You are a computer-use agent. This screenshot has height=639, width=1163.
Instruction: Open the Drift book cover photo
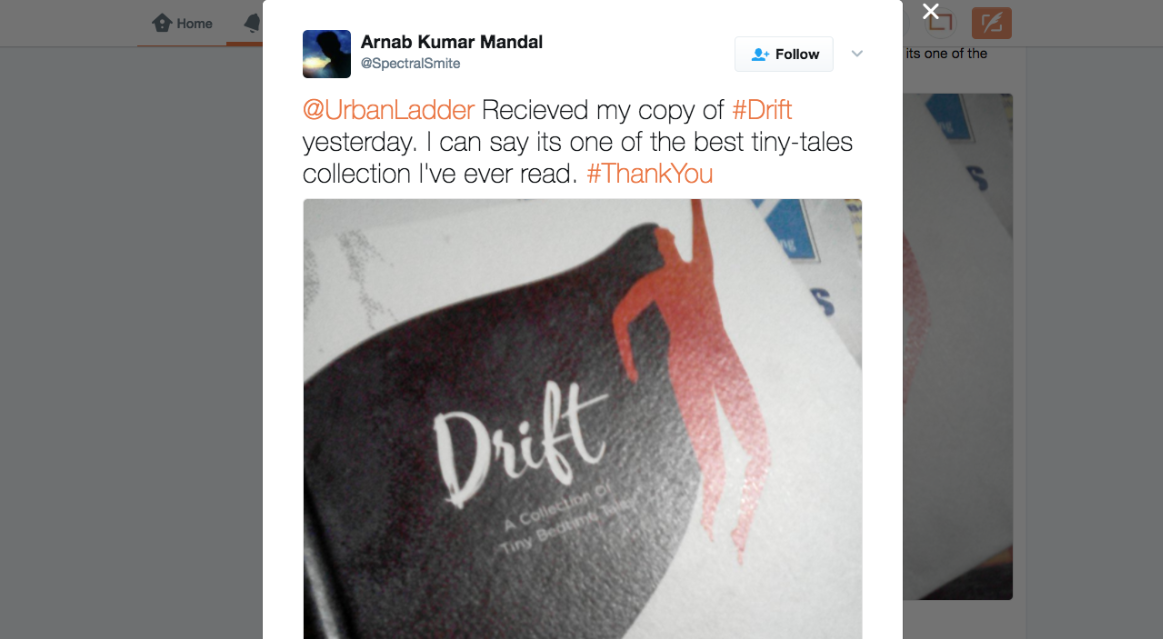tap(582, 419)
